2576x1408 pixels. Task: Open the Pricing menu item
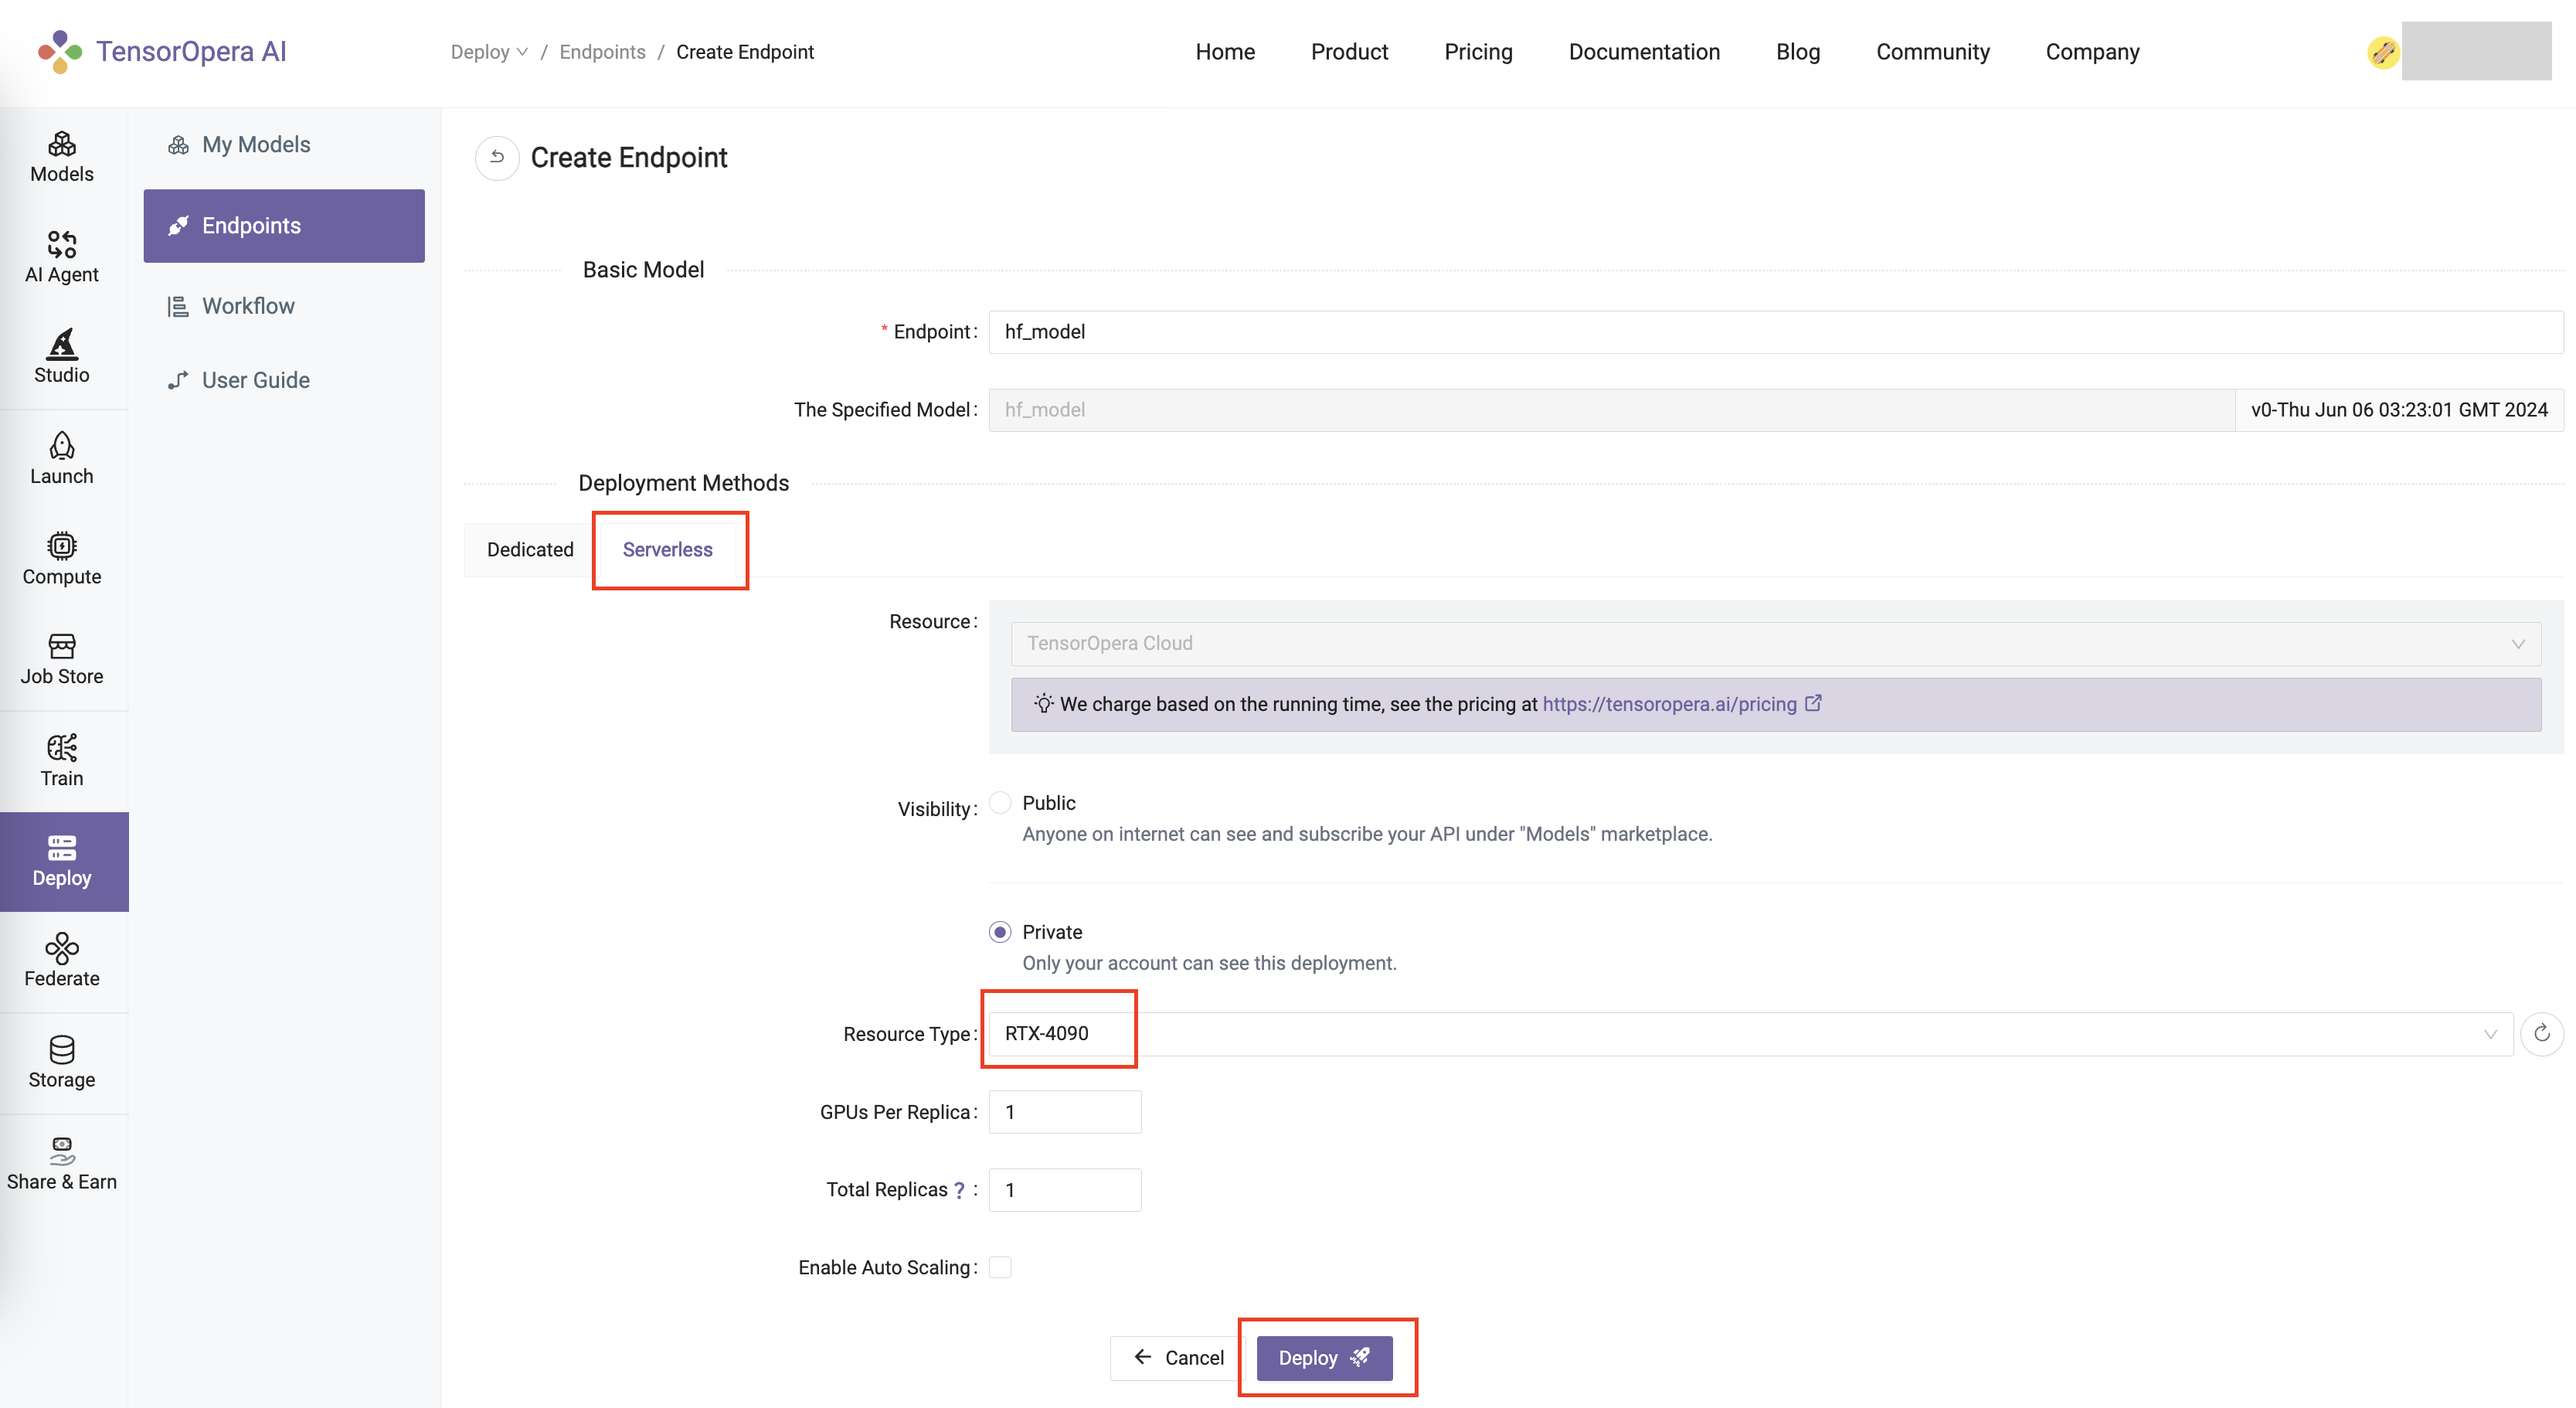click(1478, 52)
